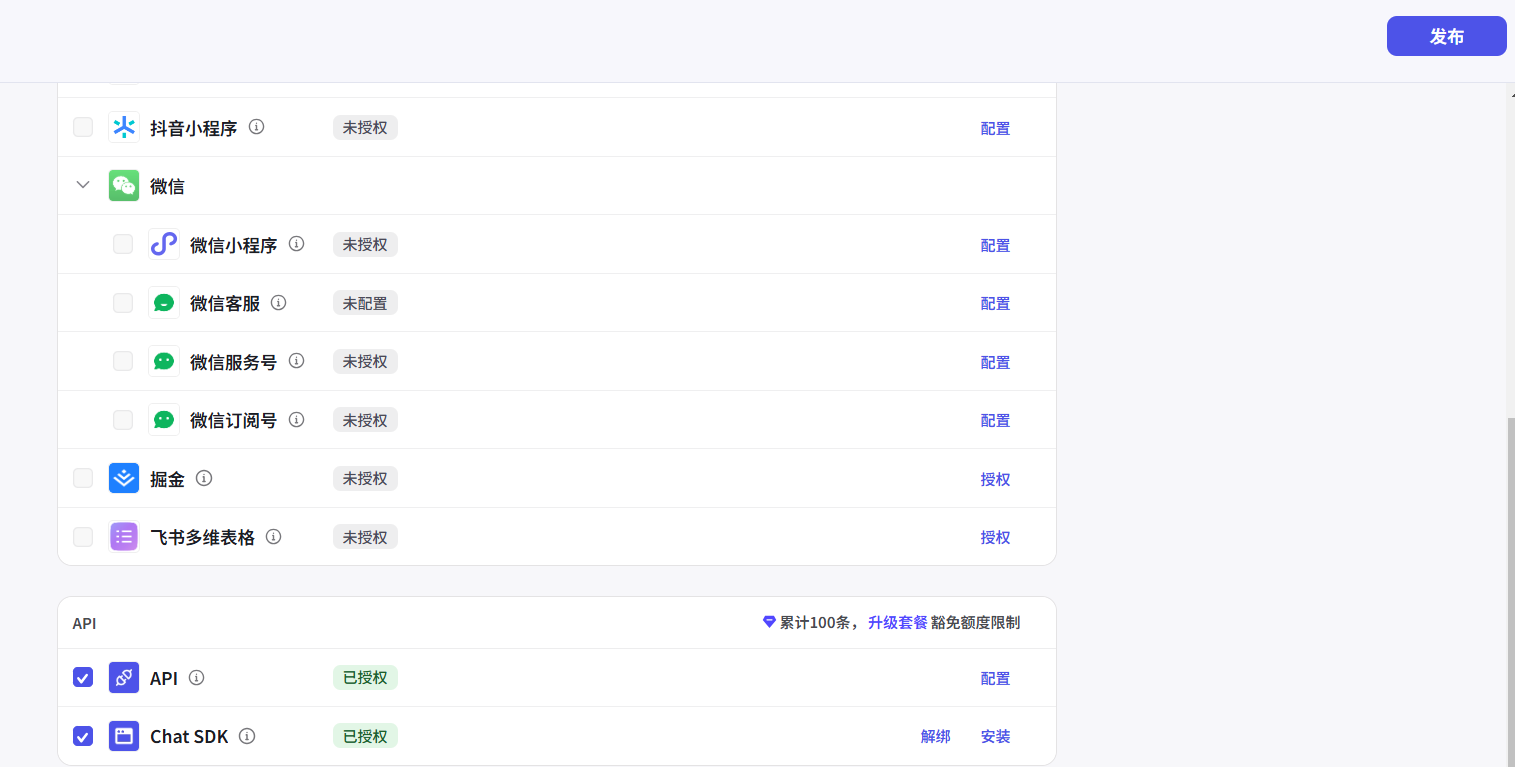
Task: Check the 微信小程序 checkbox
Action: click(x=123, y=244)
